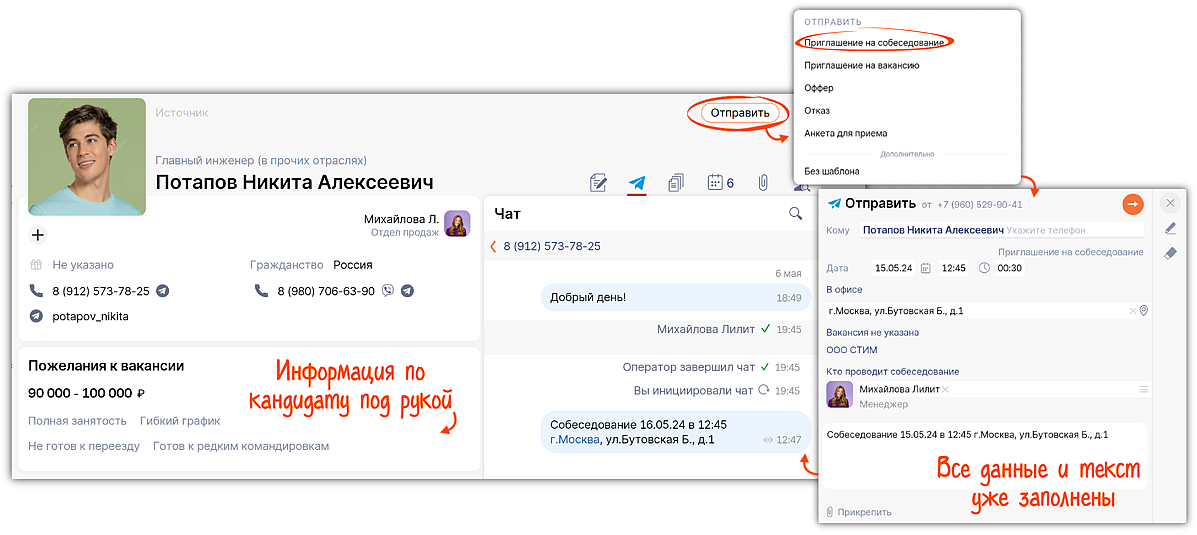Open the calendar icon showing 6 events
The height and width of the screenshot is (535, 1197).
pos(720,183)
